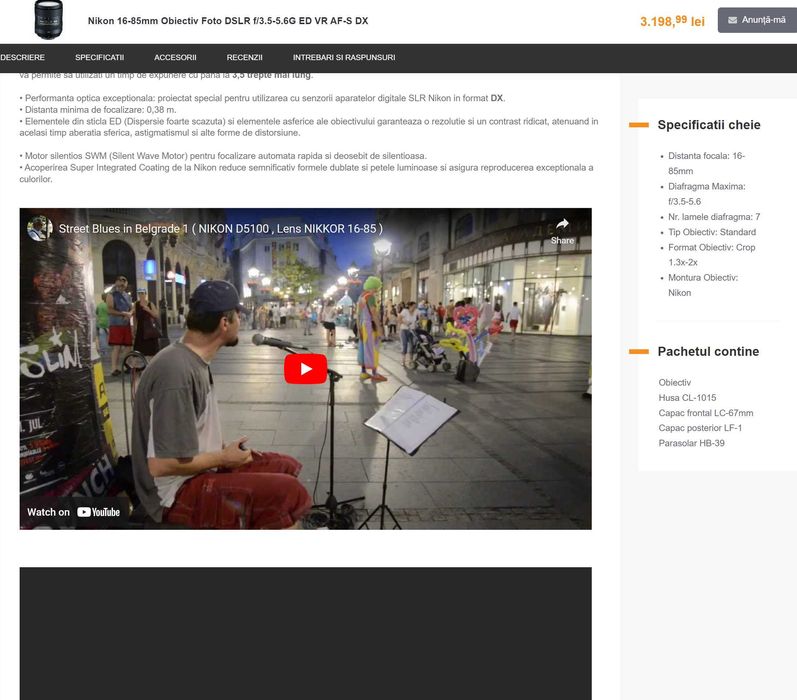Viewport: 797px width, 700px height.
Task: Click Tip Obiectiv: Standard entry
Action: [712, 232]
